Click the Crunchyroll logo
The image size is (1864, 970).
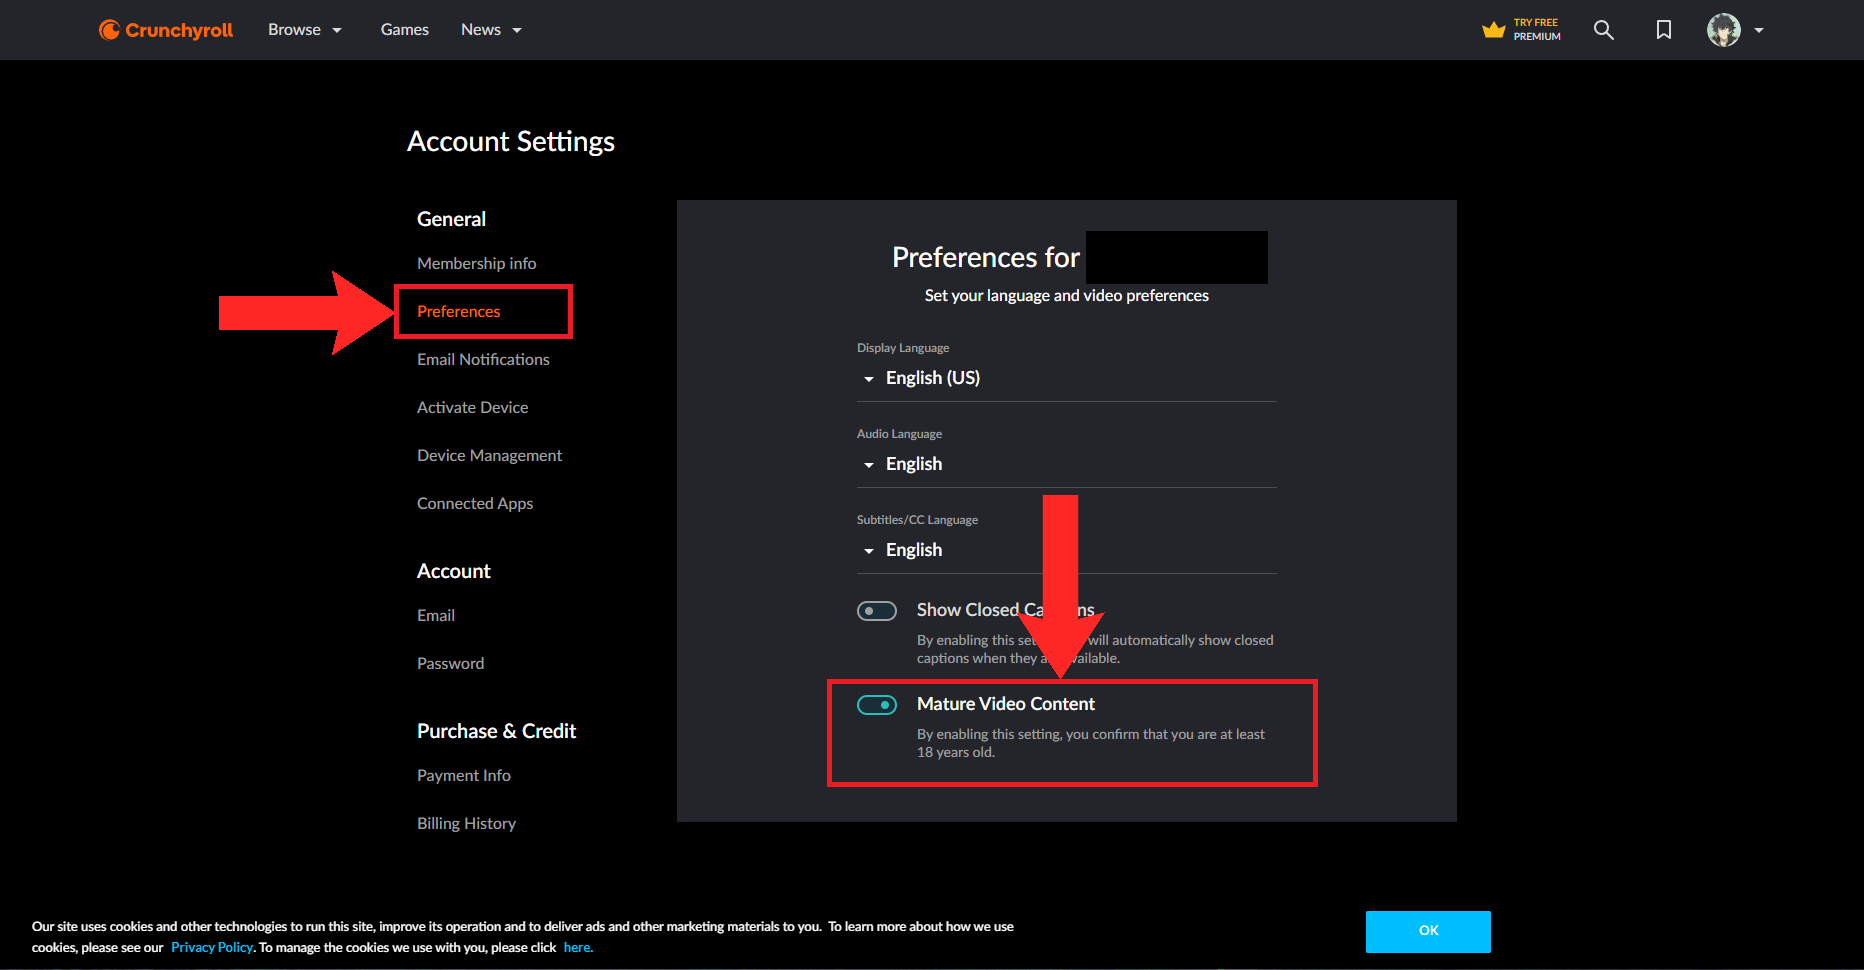(x=166, y=30)
